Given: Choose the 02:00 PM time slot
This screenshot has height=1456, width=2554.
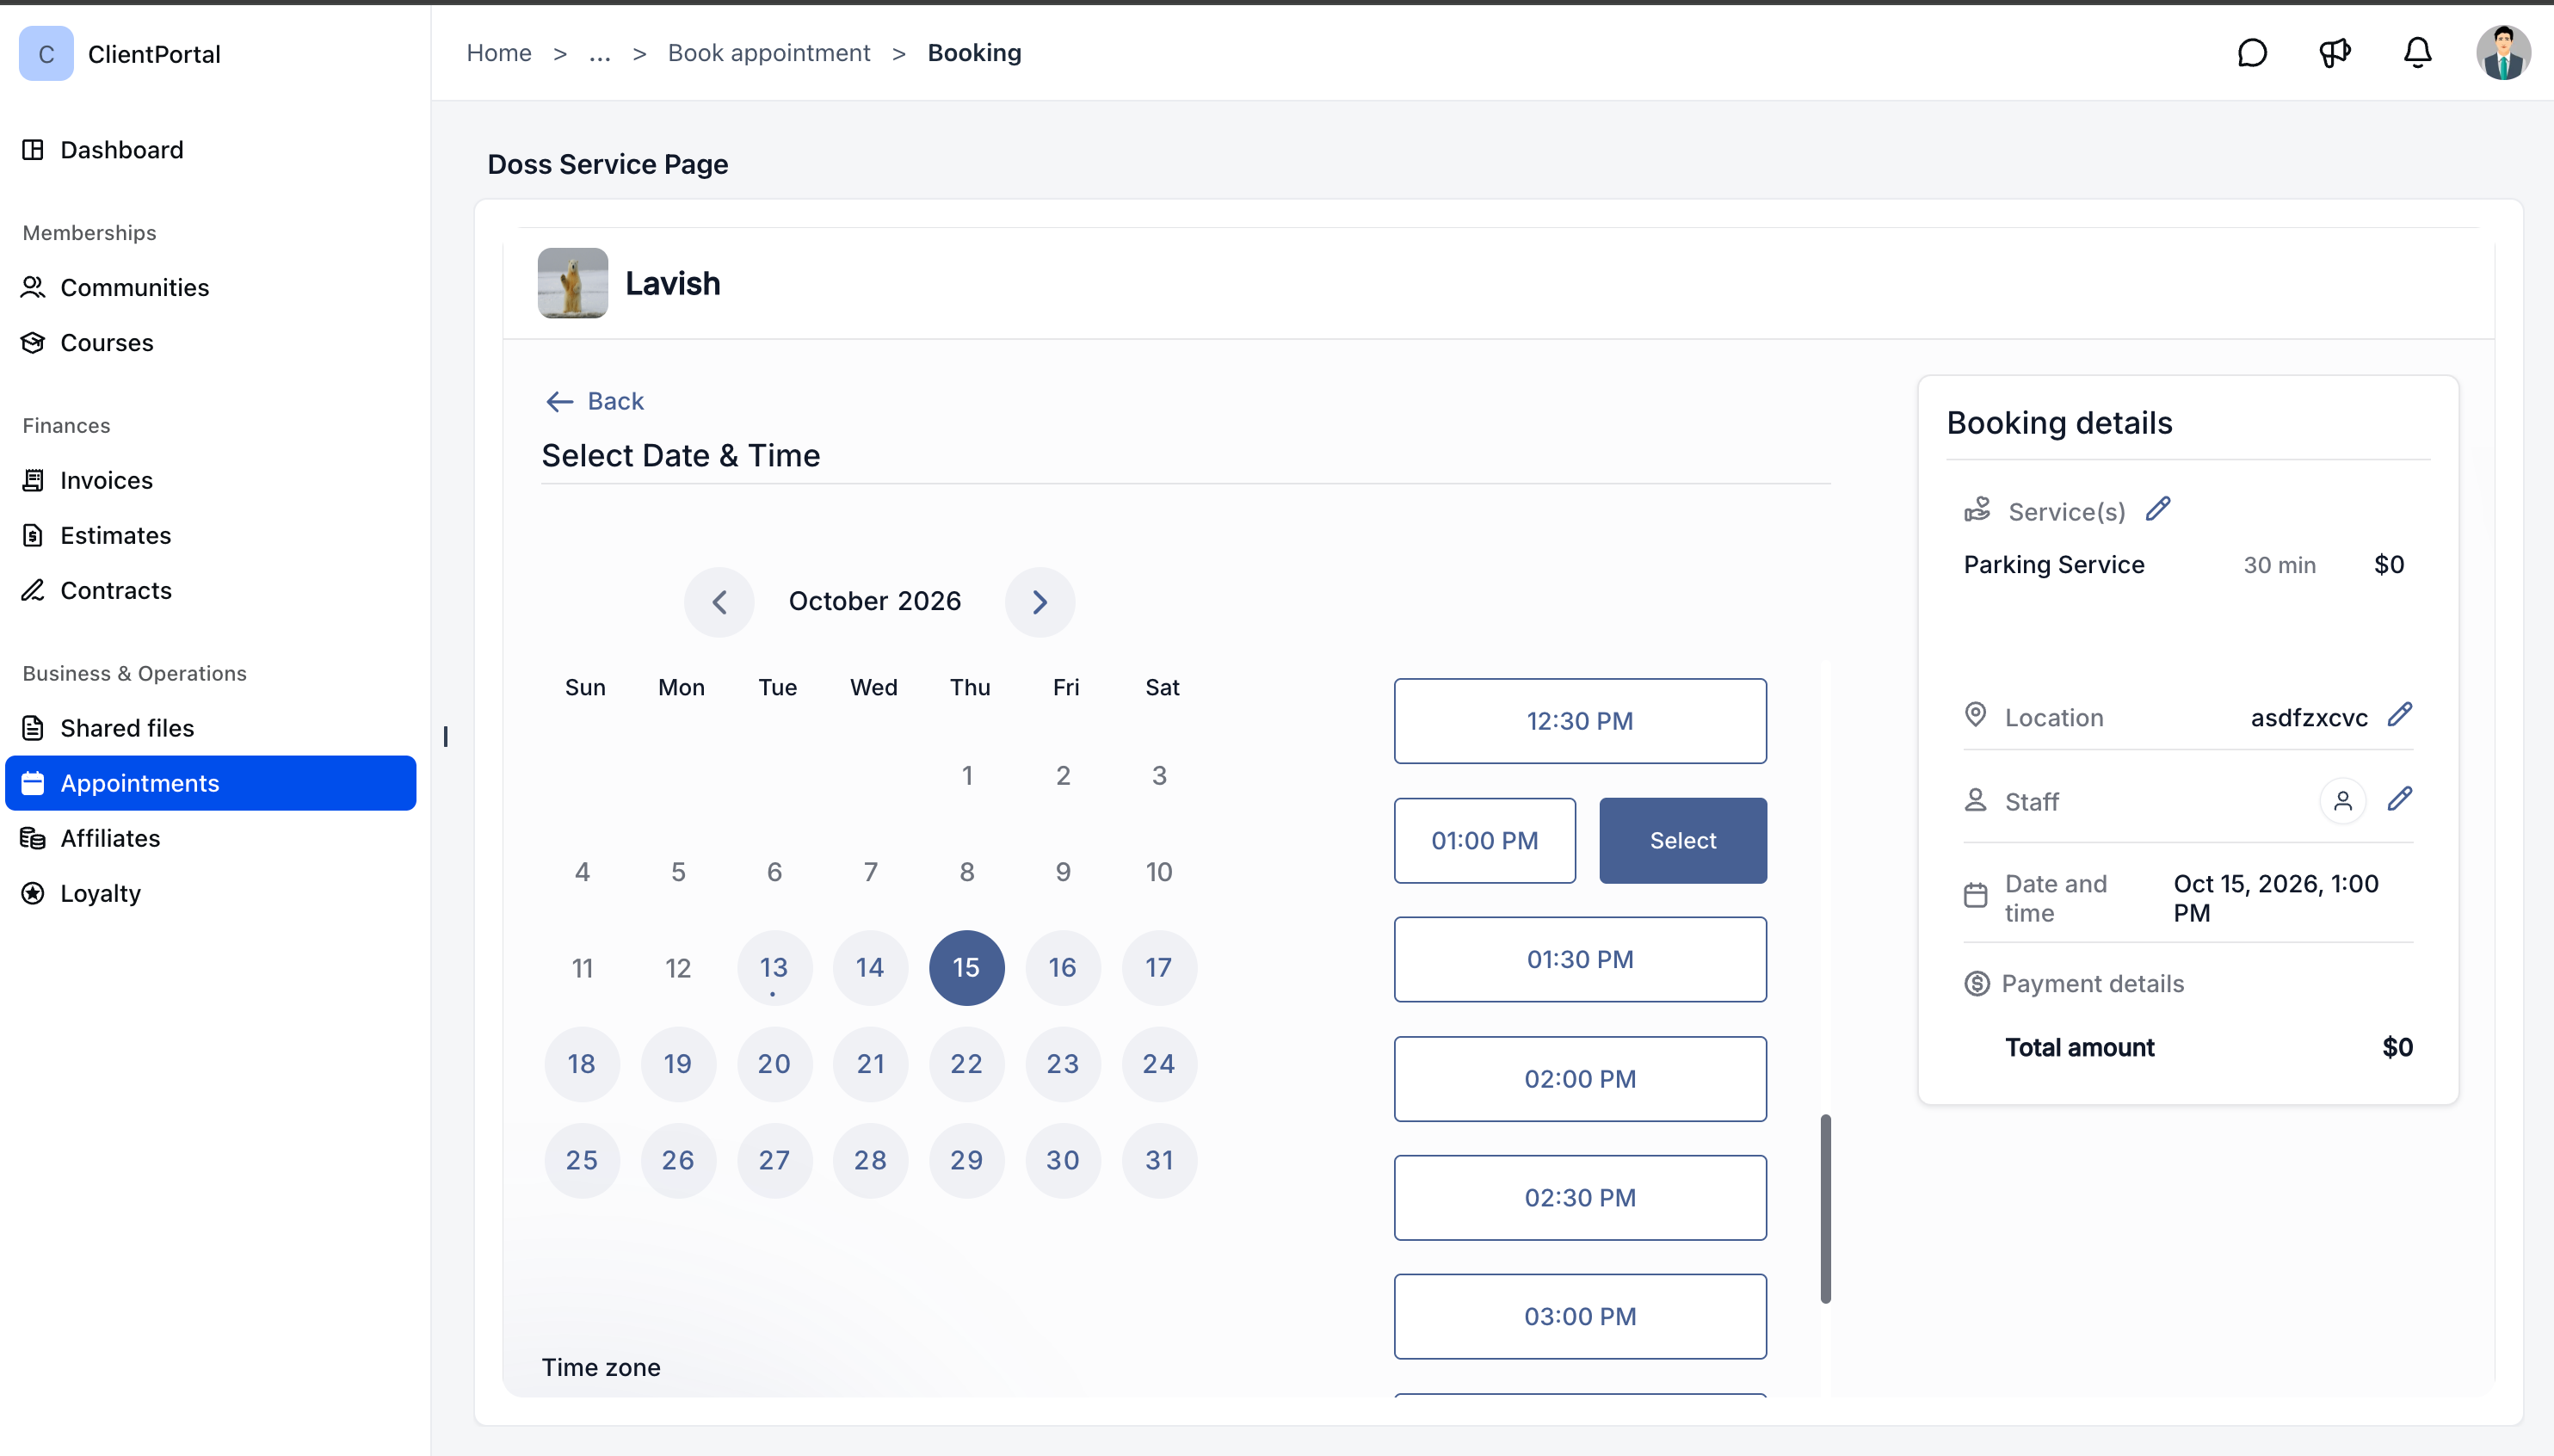Looking at the screenshot, I should coord(1580,1079).
